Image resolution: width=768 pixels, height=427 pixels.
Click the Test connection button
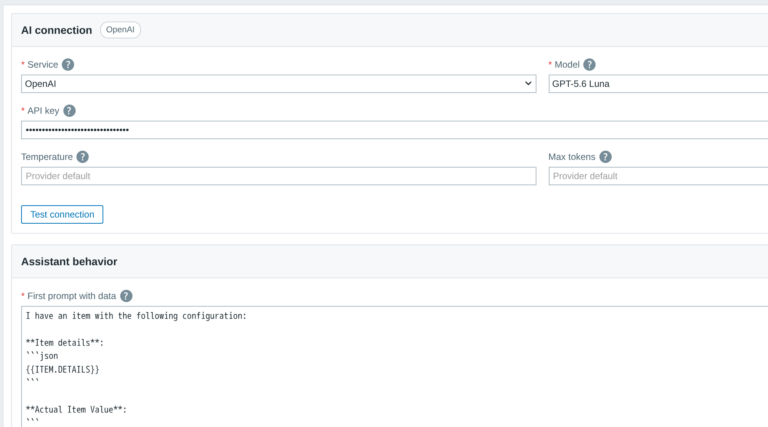(x=62, y=214)
